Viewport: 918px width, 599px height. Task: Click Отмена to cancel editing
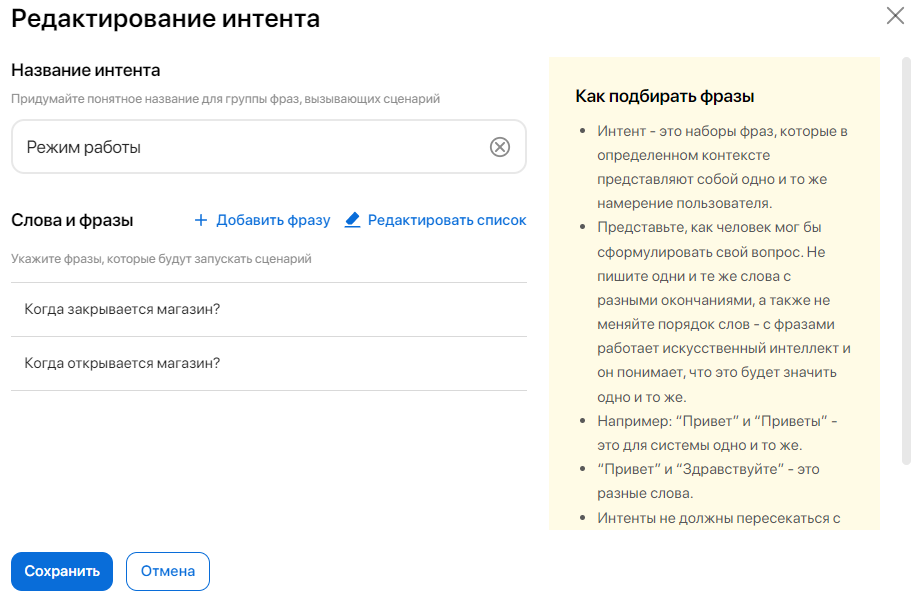(x=167, y=571)
